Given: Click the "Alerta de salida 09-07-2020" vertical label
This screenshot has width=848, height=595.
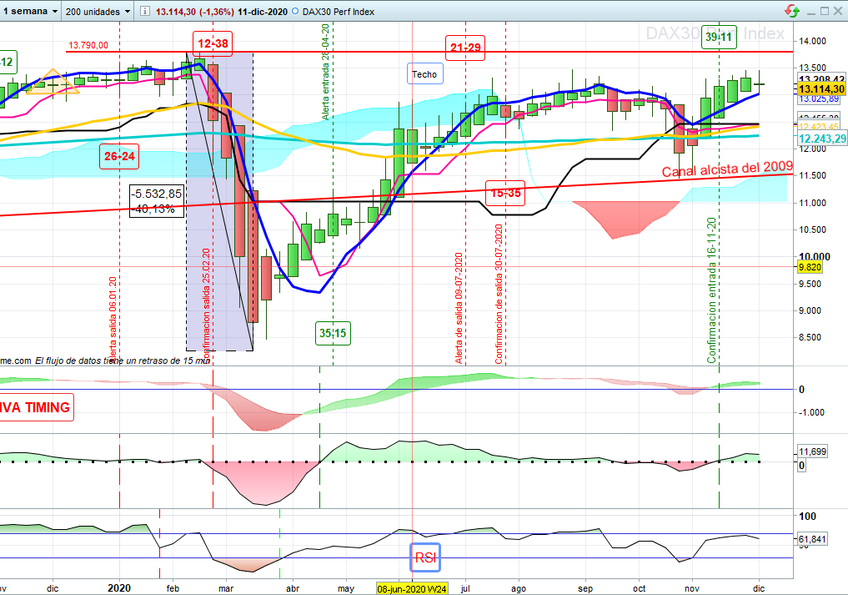Looking at the screenshot, I should [459, 308].
